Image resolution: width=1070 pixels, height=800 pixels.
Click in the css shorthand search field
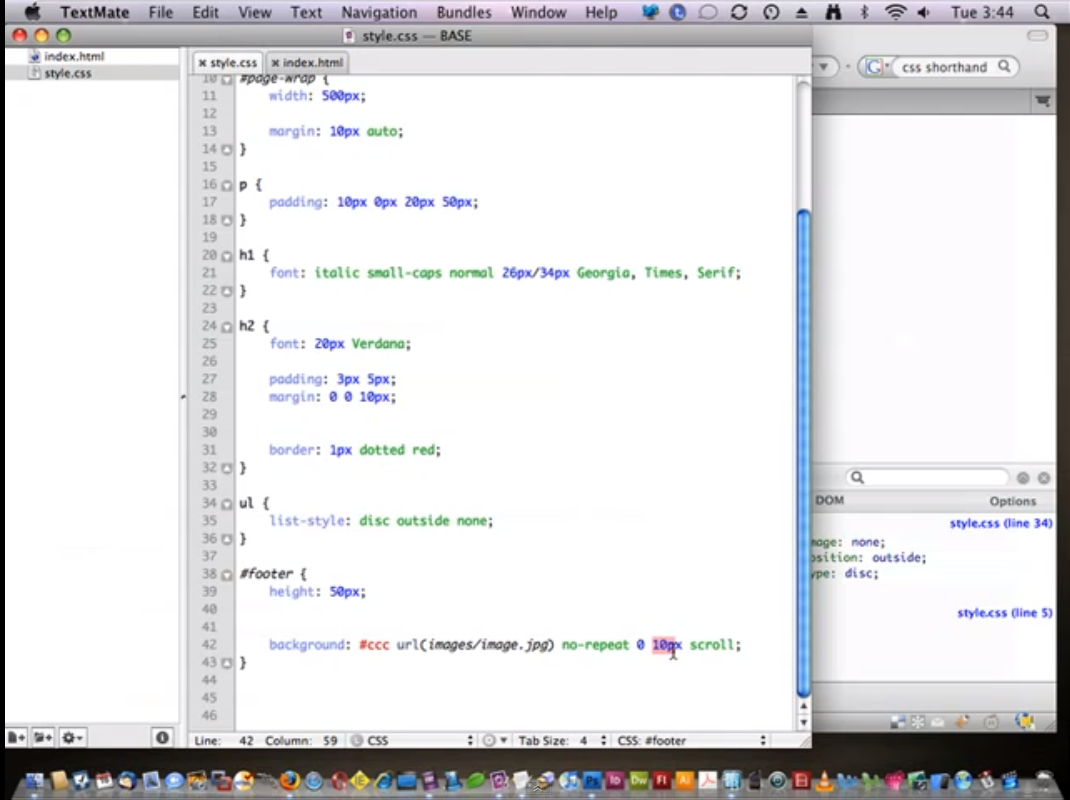click(943, 67)
